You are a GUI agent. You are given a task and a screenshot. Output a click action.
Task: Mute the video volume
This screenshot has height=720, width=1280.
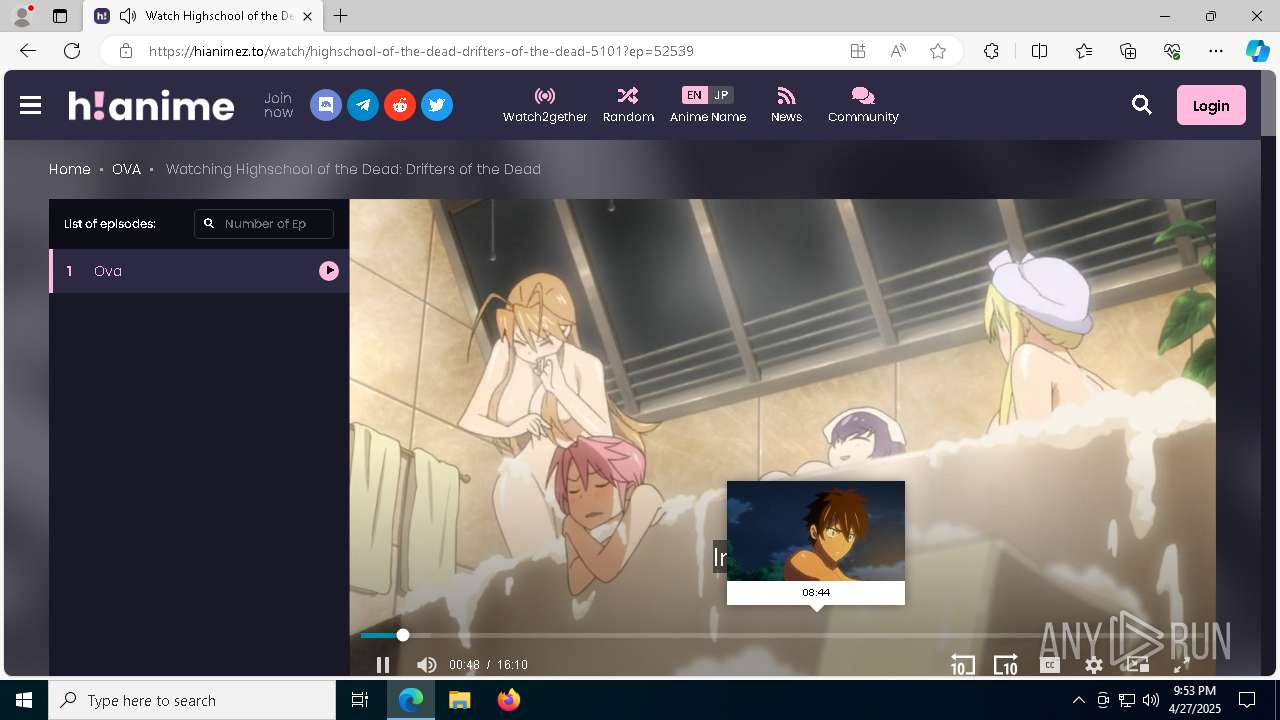[427, 665]
